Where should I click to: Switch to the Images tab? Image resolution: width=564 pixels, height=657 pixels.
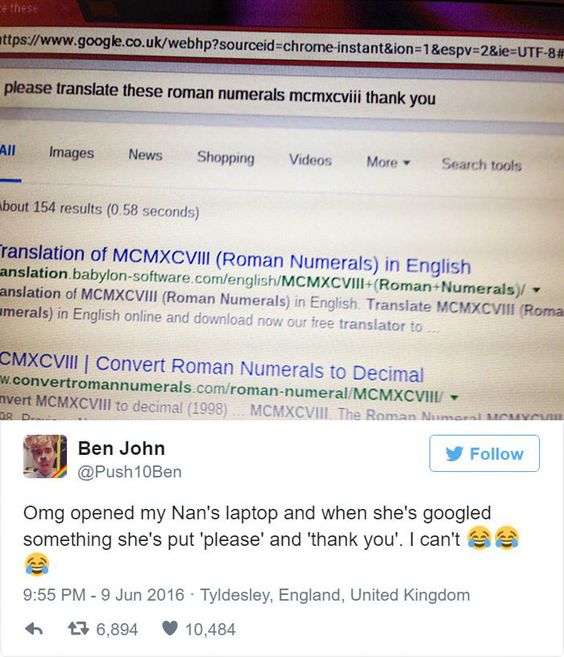click(x=71, y=153)
